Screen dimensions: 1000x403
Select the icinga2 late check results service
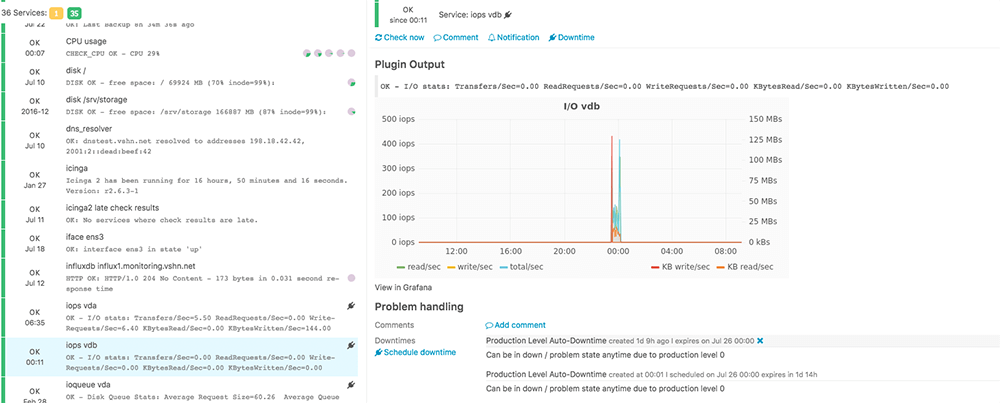180,213
